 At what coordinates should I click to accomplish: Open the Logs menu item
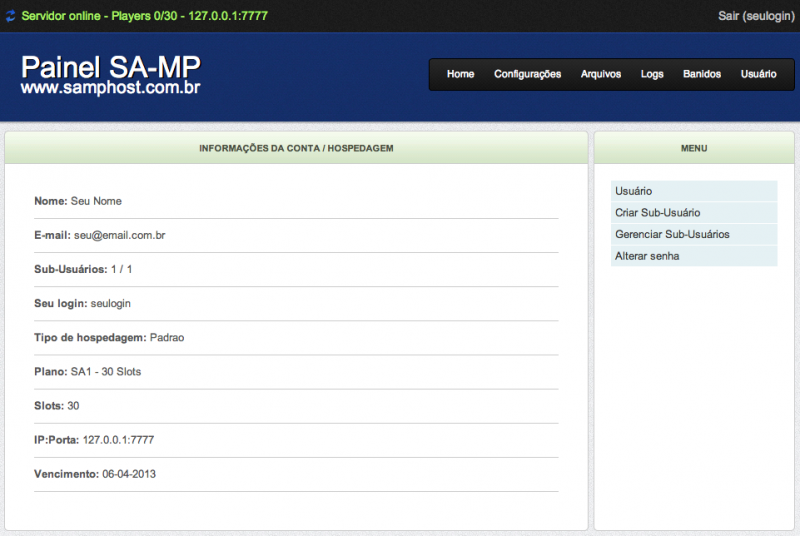coord(652,74)
